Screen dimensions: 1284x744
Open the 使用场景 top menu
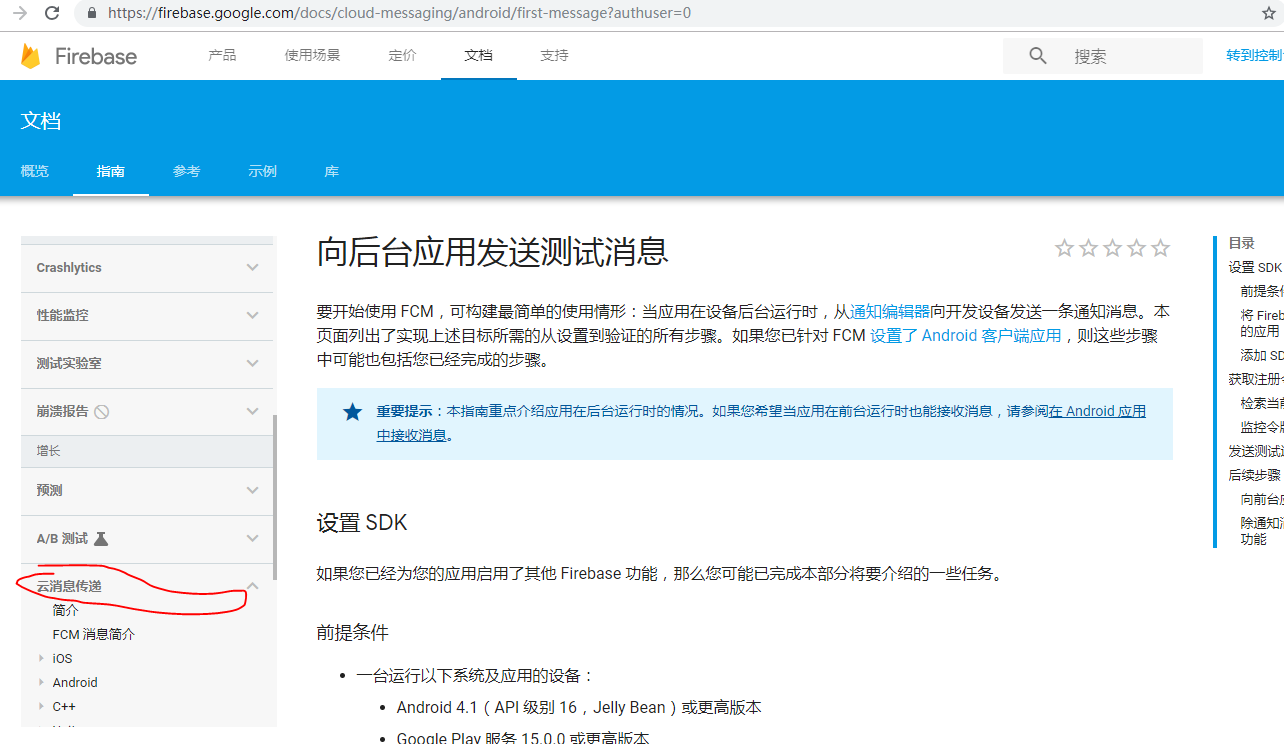312,55
